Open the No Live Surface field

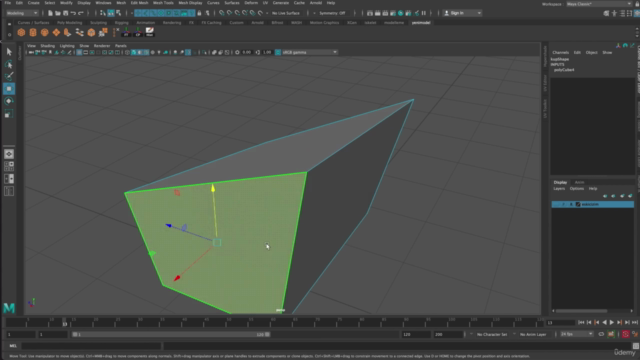pos(286,13)
